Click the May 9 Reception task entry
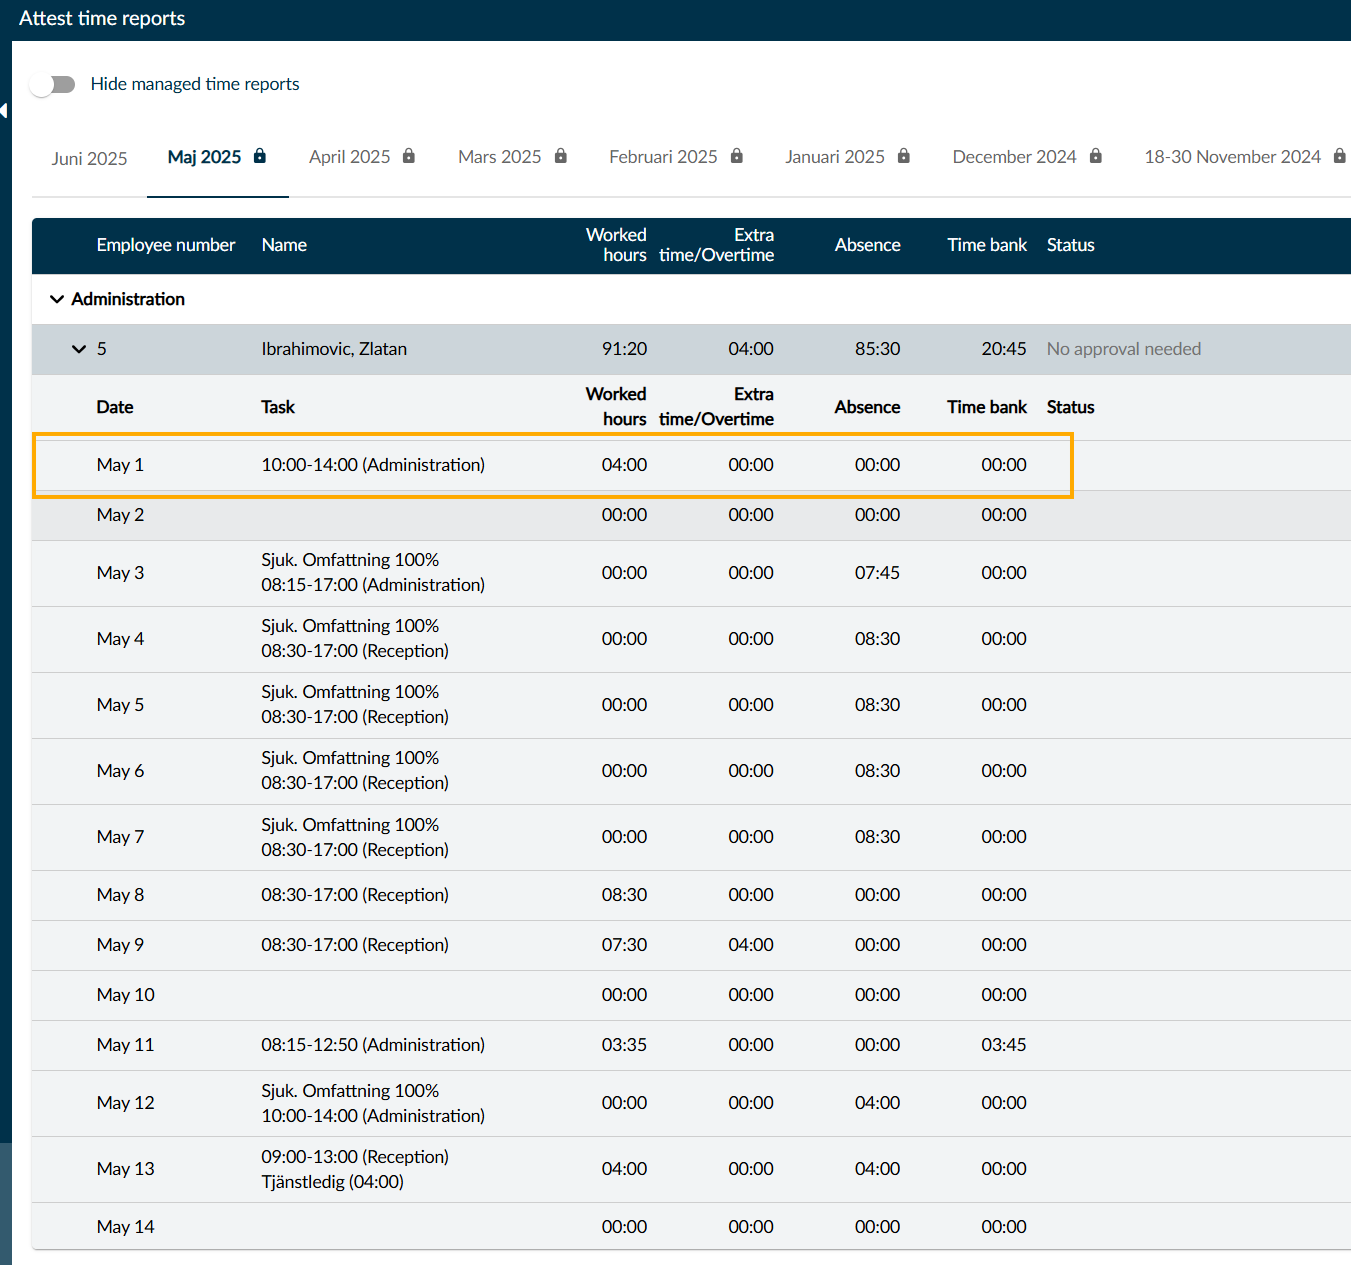The height and width of the screenshot is (1265, 1351). (x=355, y=945)
